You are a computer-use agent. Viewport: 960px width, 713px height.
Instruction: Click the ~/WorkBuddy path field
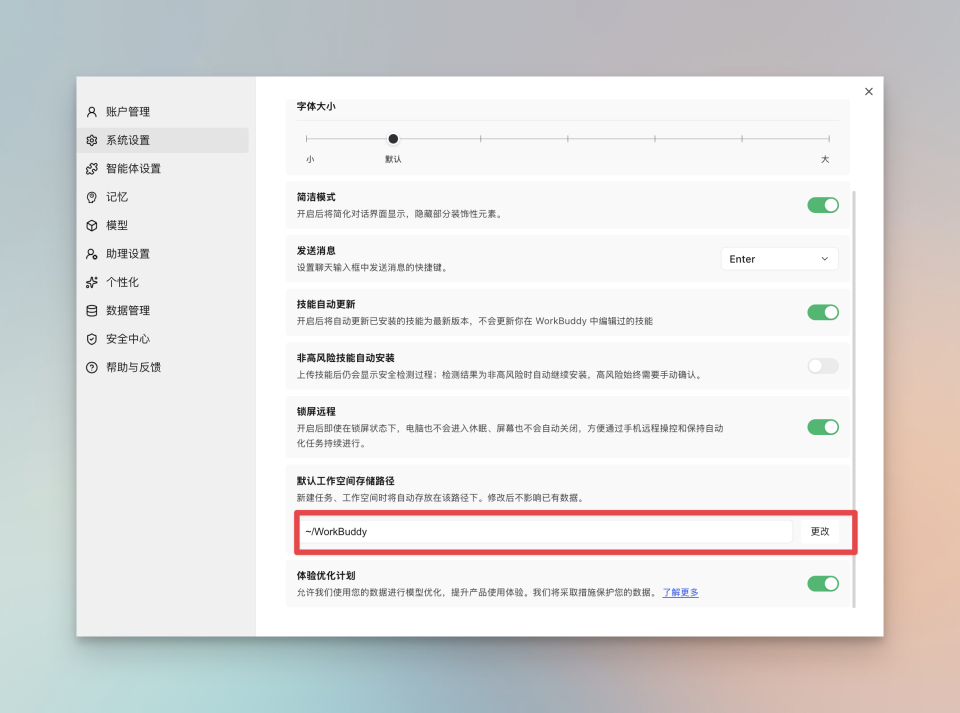tap(546, 531)
